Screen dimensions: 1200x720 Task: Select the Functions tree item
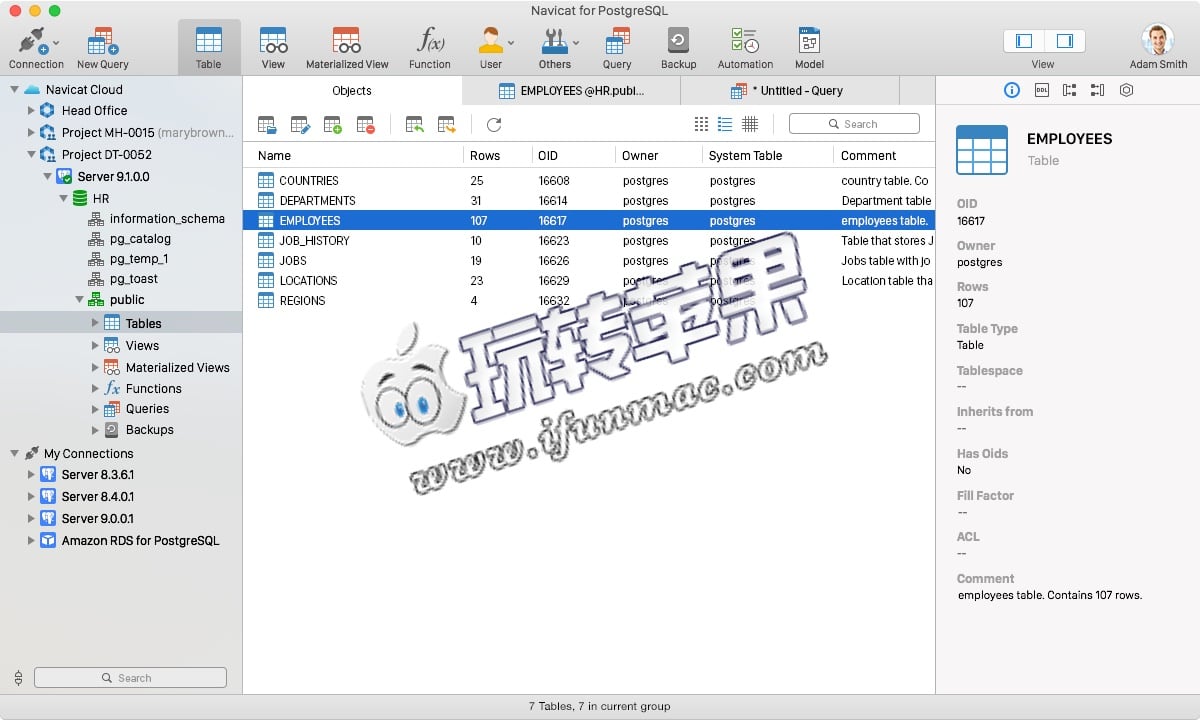click(153, 388)
